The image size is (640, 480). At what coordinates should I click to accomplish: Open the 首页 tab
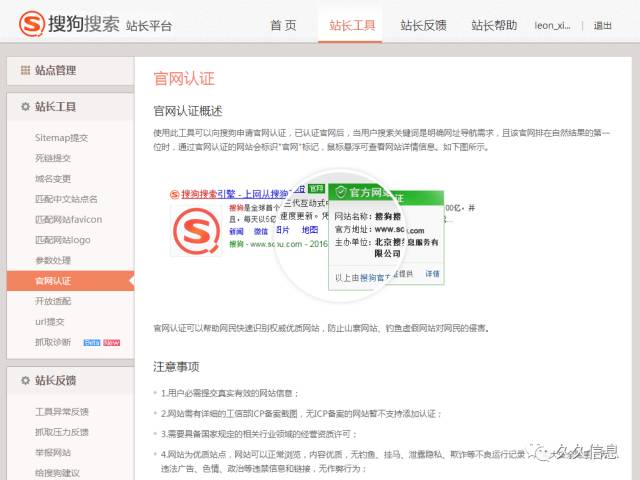point(283,26)
